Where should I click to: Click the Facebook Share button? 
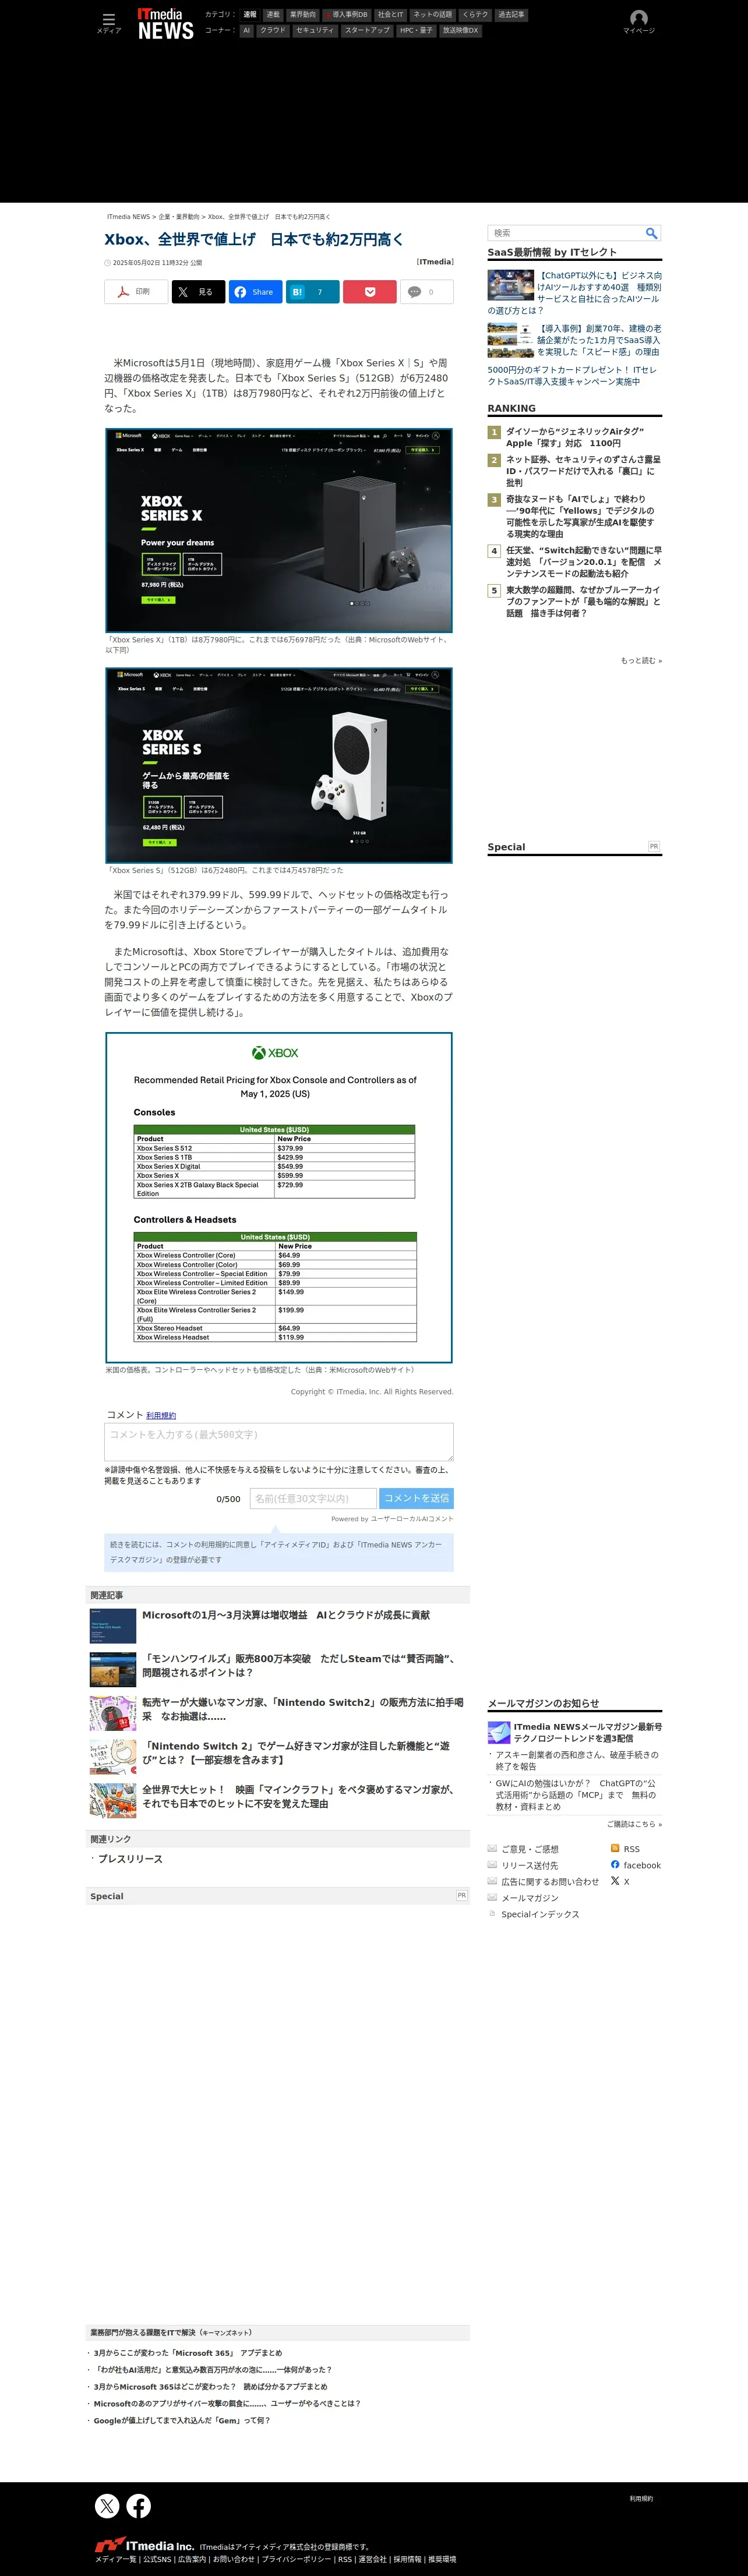[x=255, y=292]
